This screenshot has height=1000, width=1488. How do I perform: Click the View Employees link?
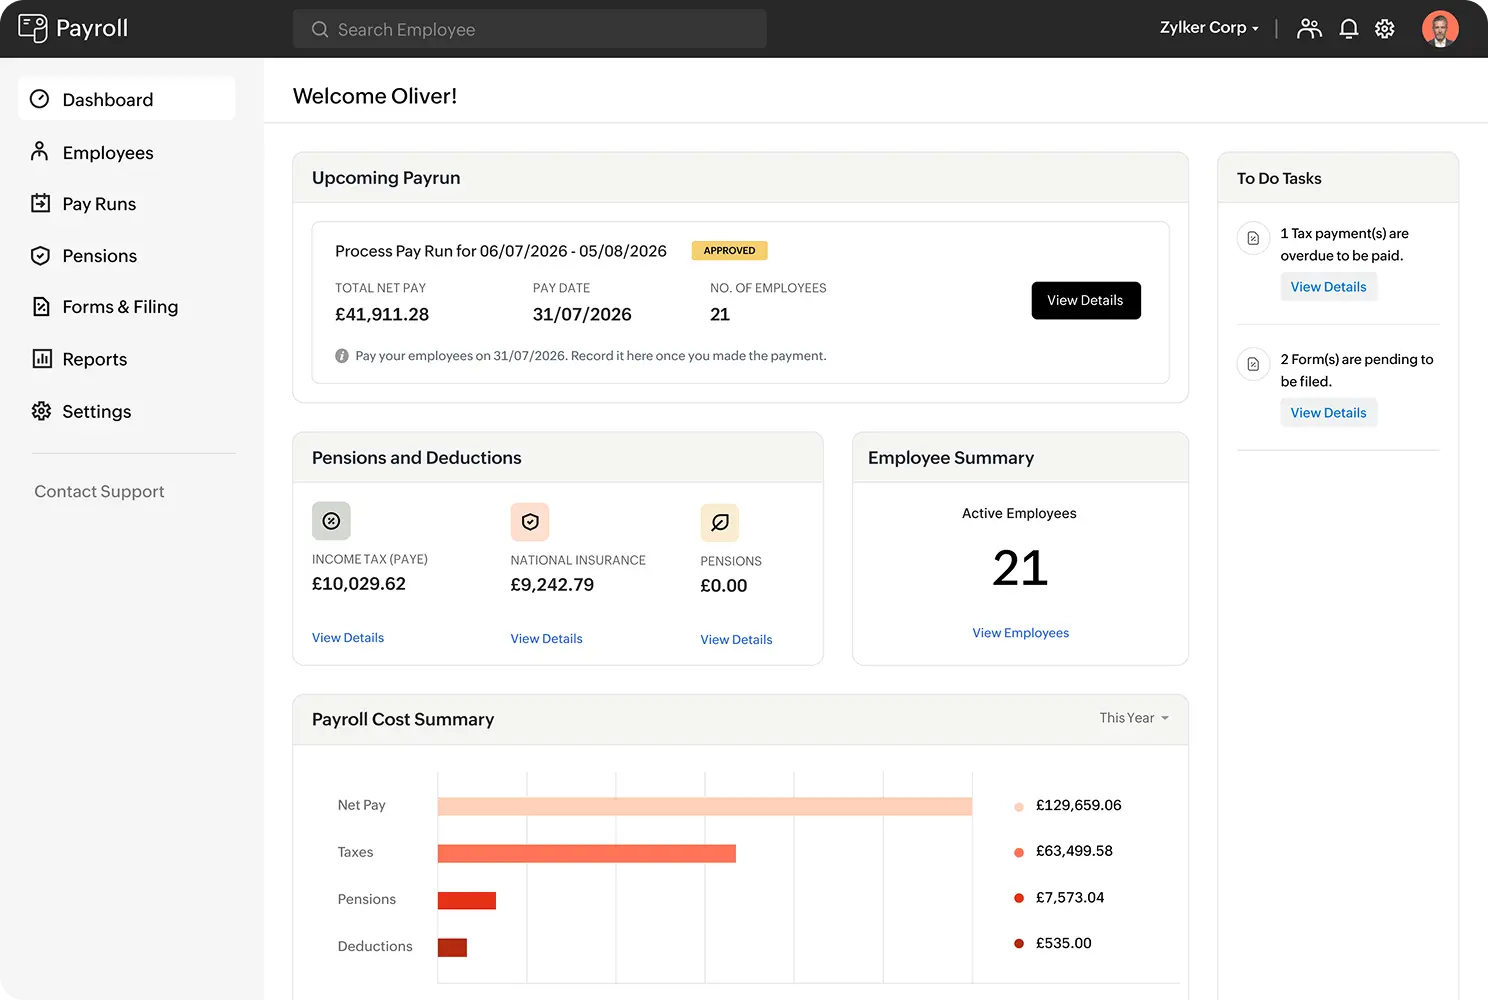(1020, 633)
